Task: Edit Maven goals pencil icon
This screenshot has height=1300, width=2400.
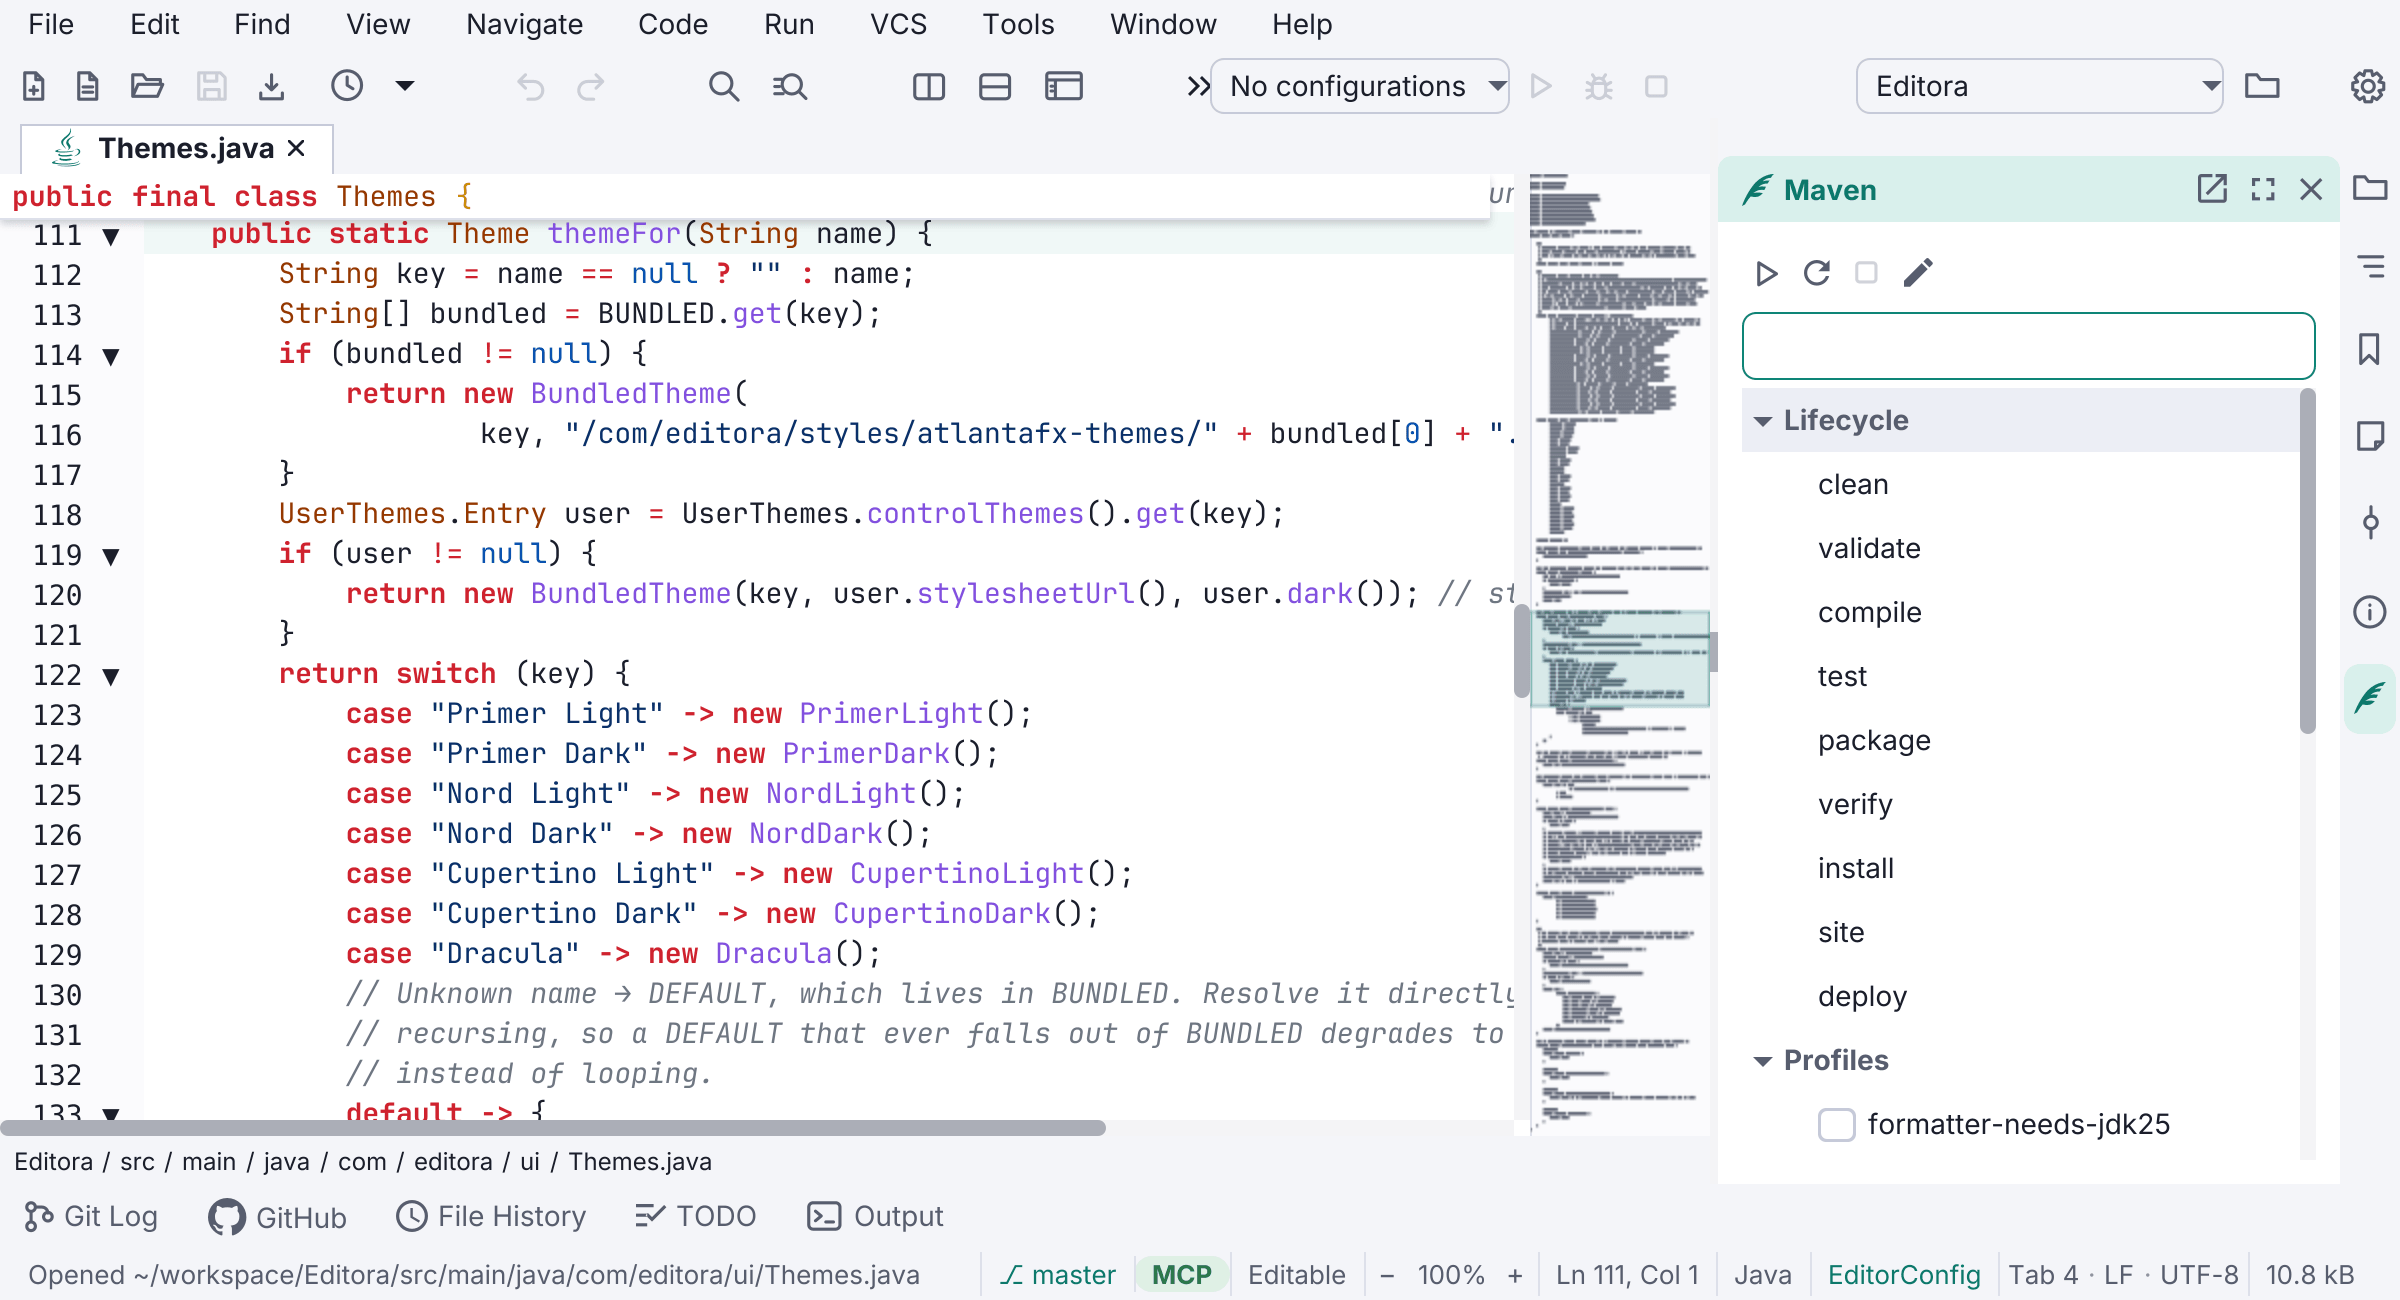Action: pyautogui.click(x=1917, y=273)
